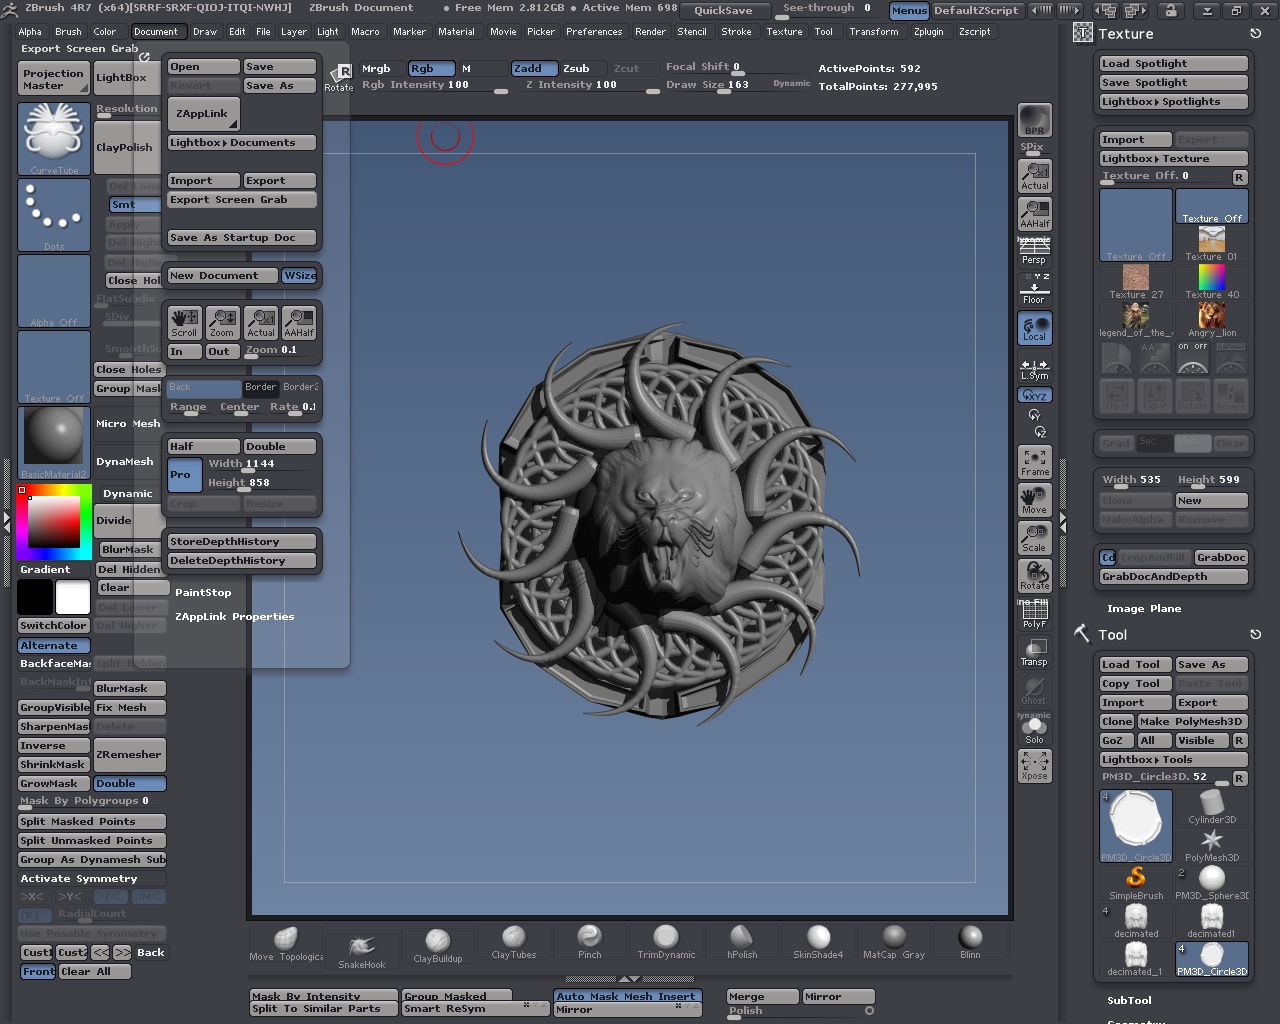Image resolution: width=1280 pixels, height=1024 pixels.
Task: Expand the PaintStop section
Action: 203,593
